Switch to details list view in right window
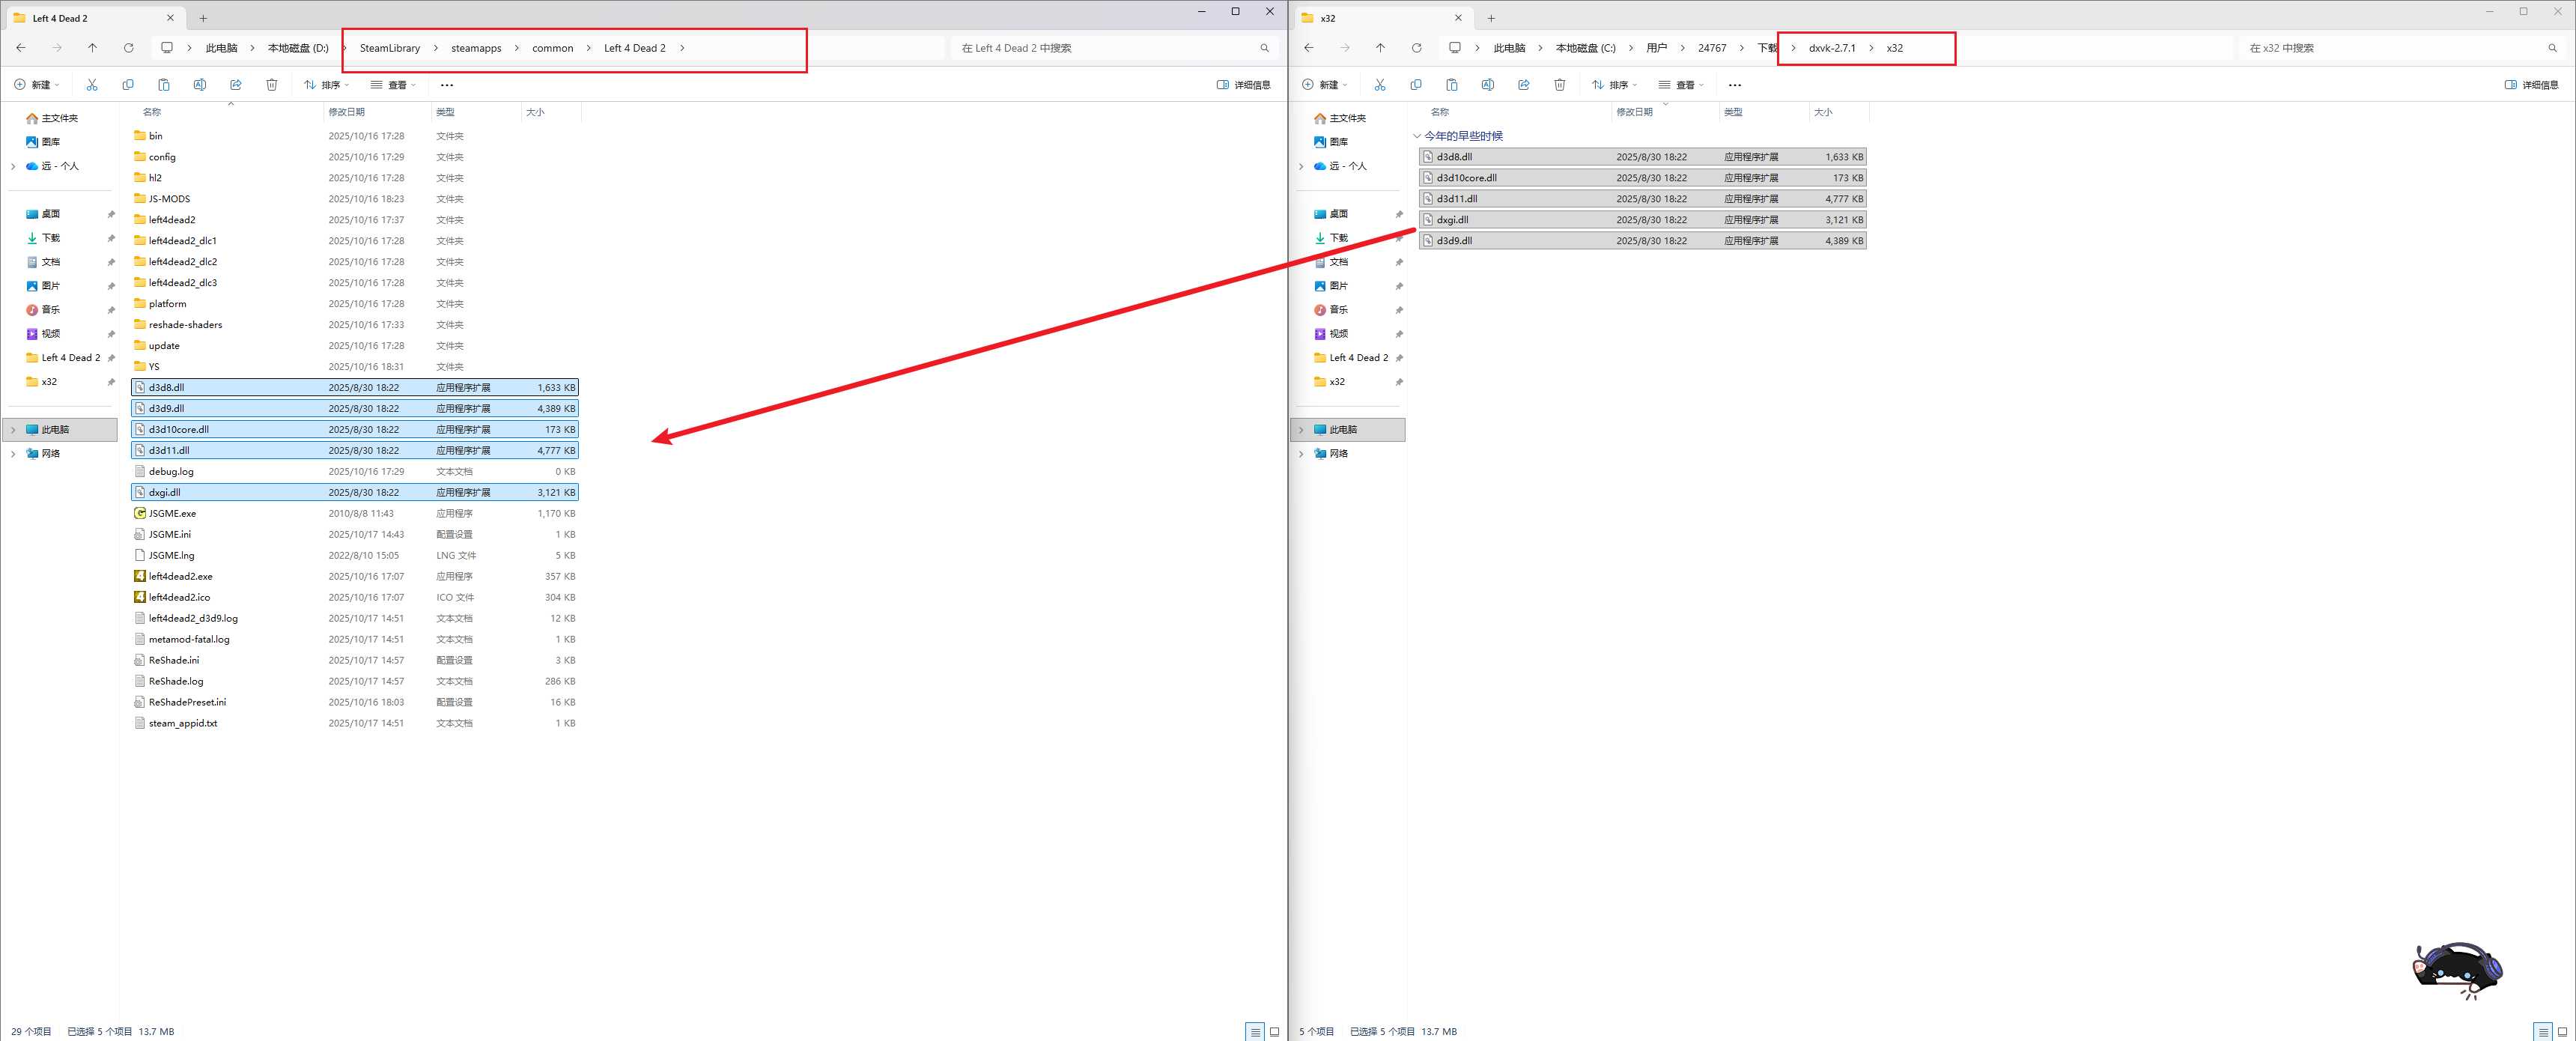This screenshot has width=2576, height=1041. point(2543,1031)
